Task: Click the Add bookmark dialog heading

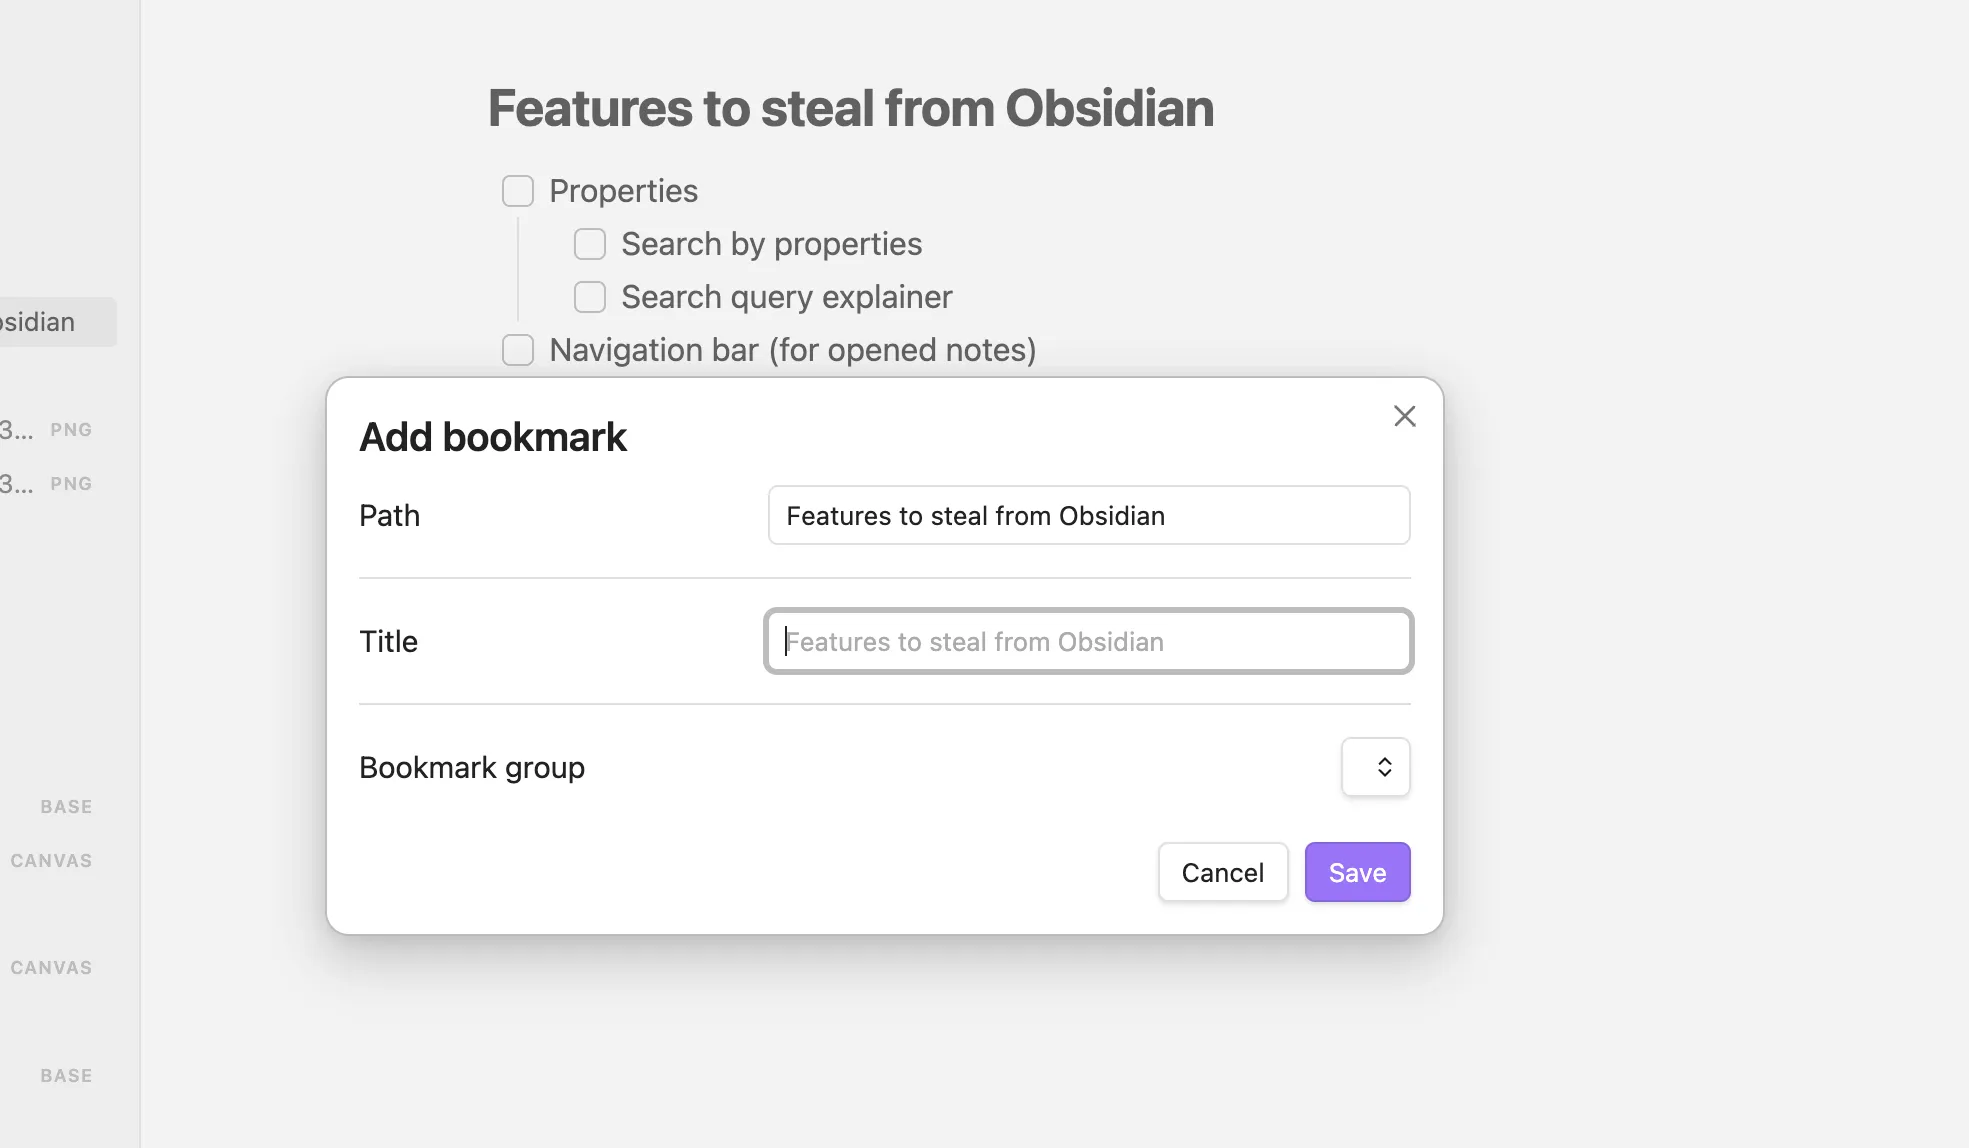Action: click(x=492, y=436)
